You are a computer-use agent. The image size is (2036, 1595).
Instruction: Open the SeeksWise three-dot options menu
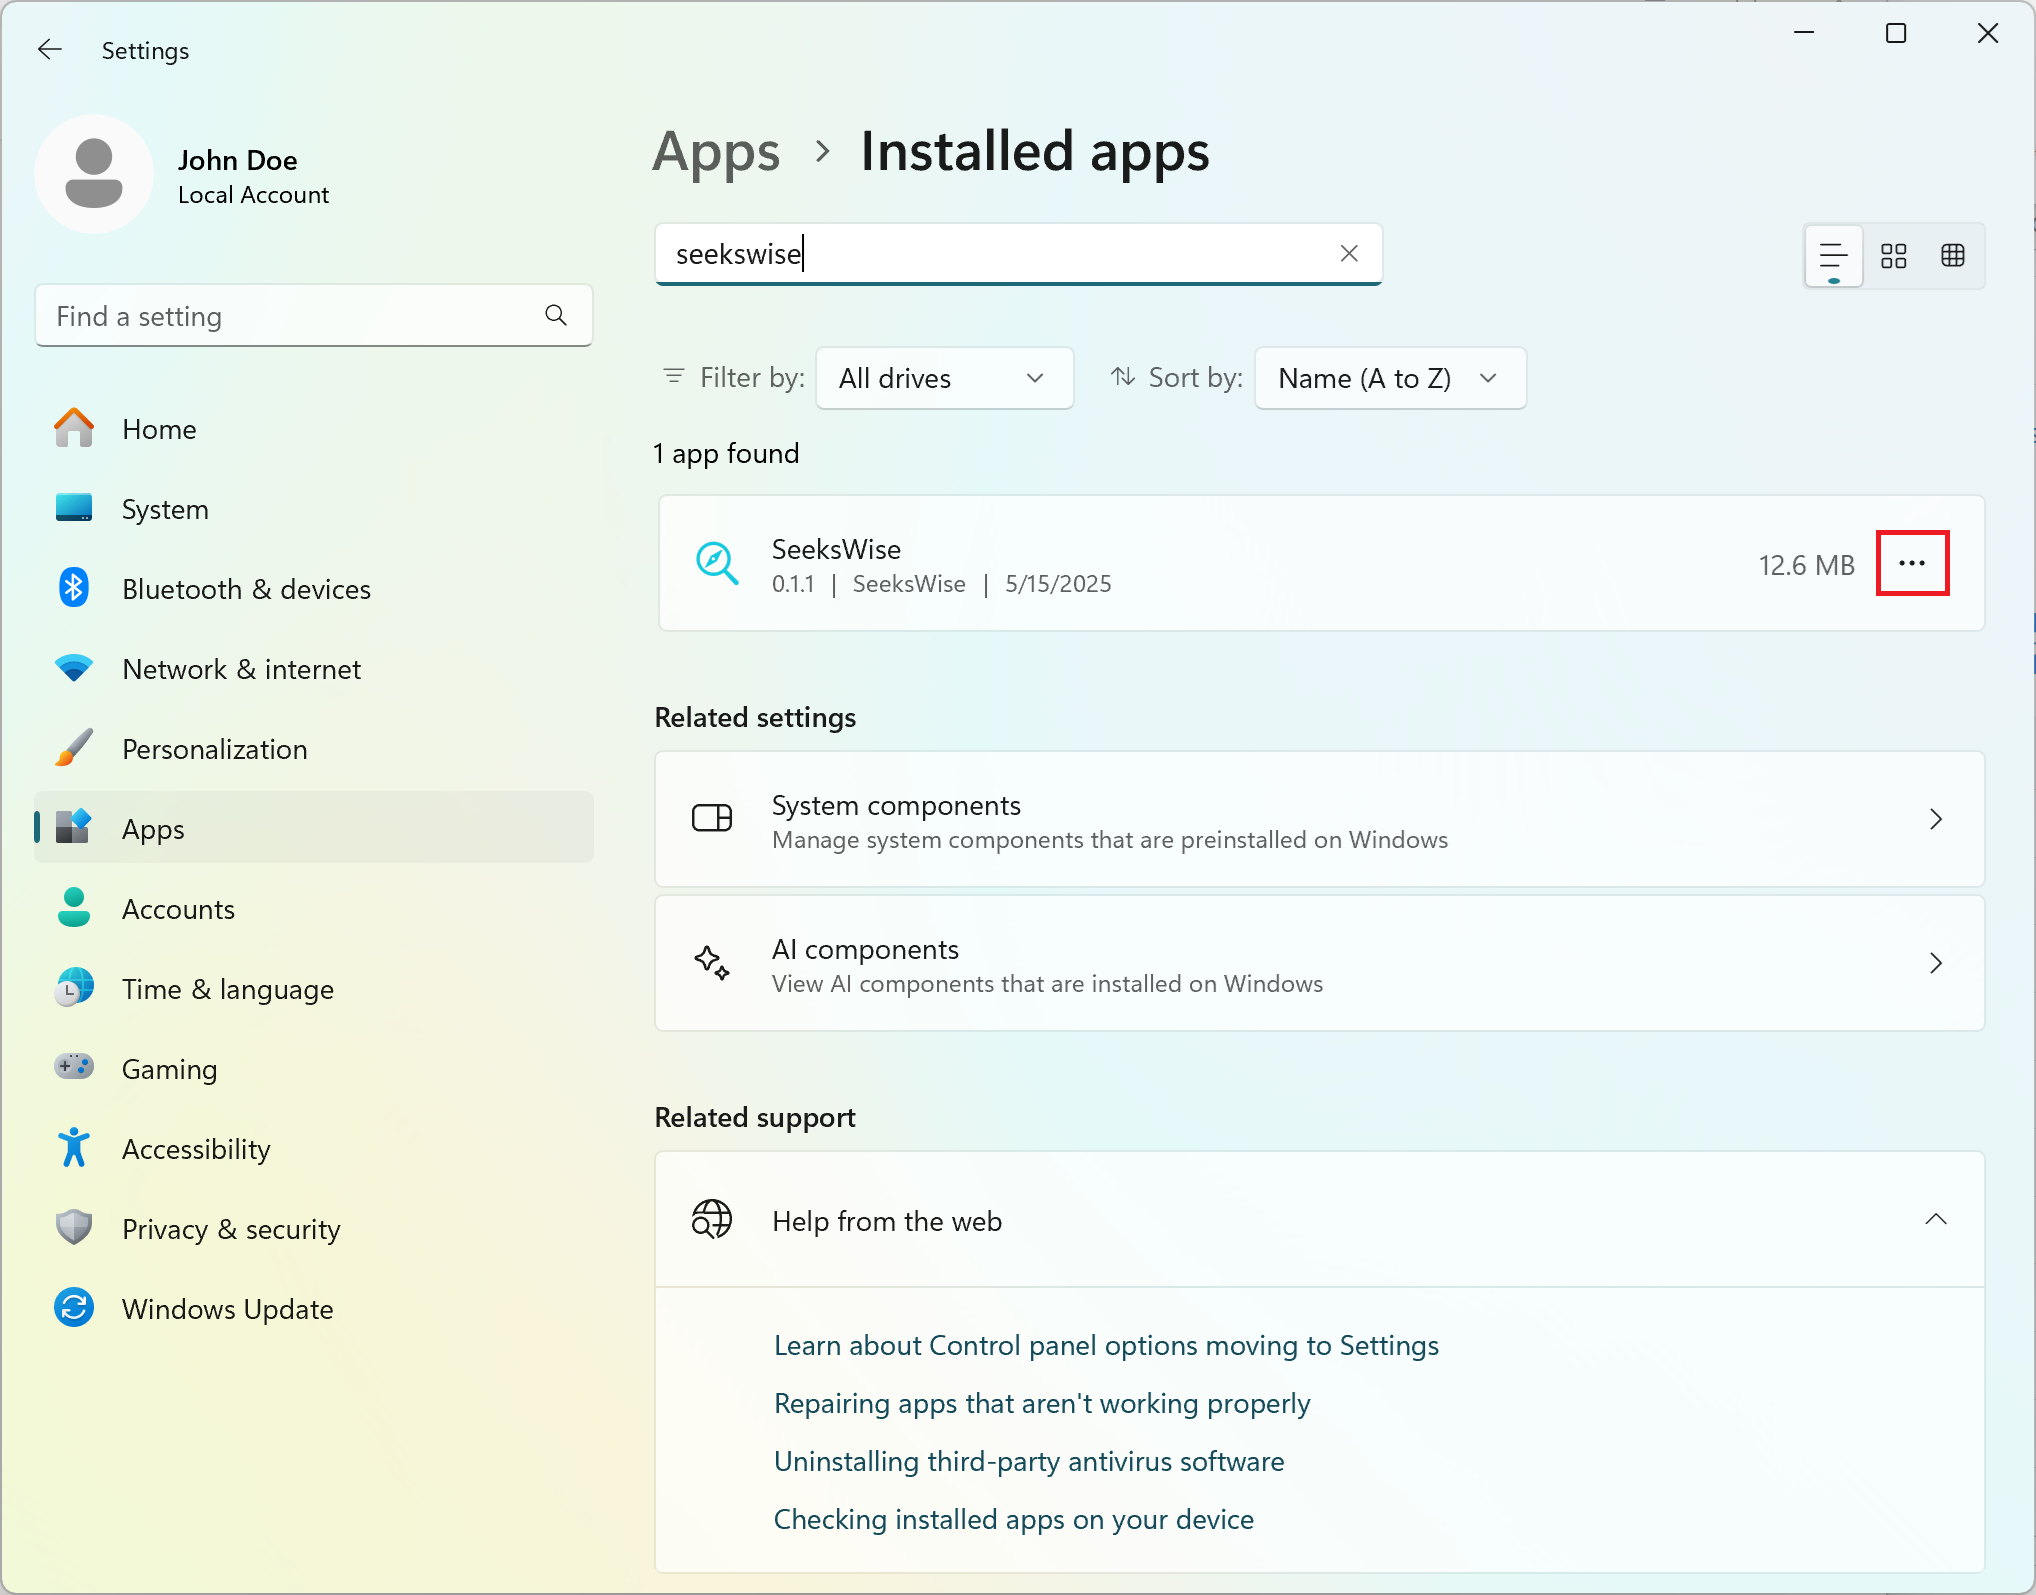[1912, 563]
